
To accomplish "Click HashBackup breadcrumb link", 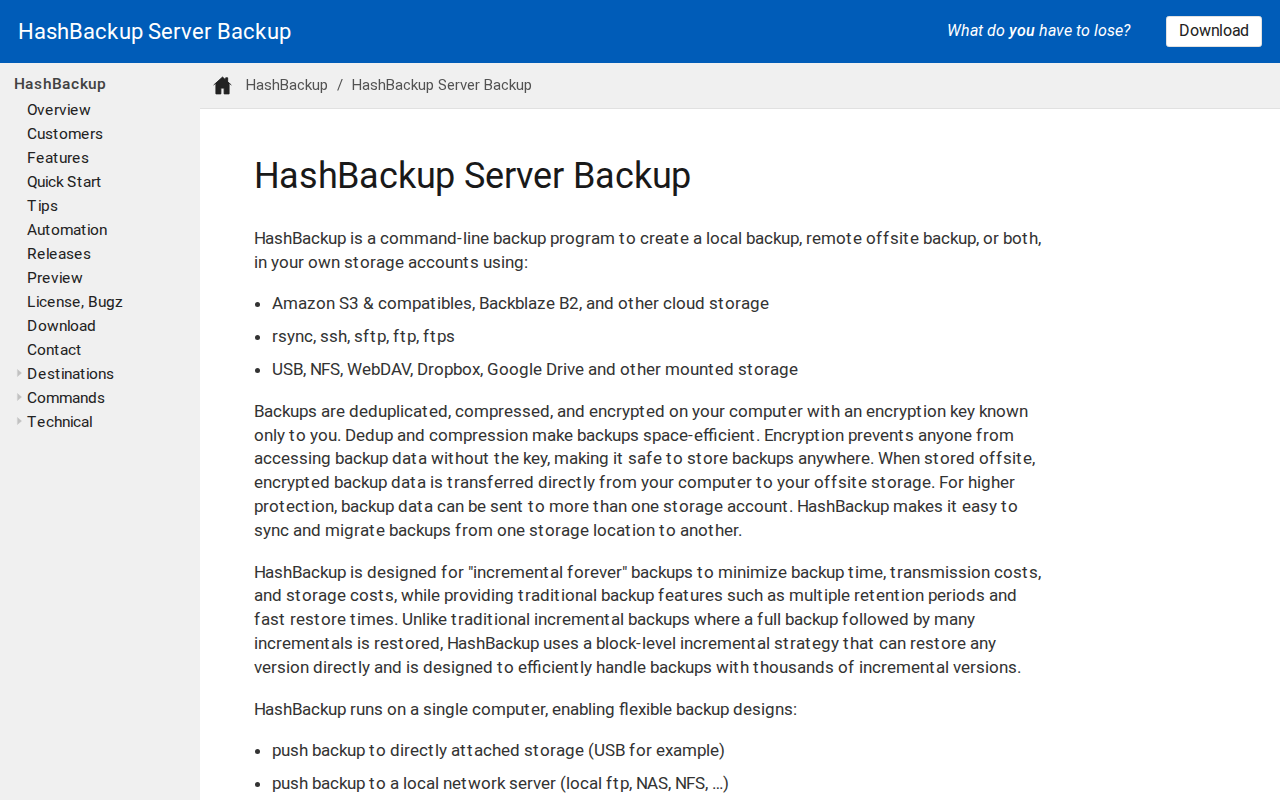I will pos(287,85).
